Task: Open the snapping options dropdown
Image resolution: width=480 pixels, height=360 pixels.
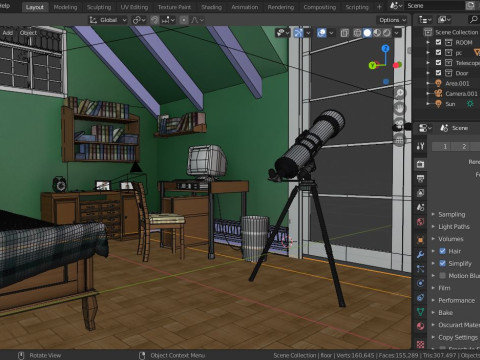Action: [x=168, y=20]
